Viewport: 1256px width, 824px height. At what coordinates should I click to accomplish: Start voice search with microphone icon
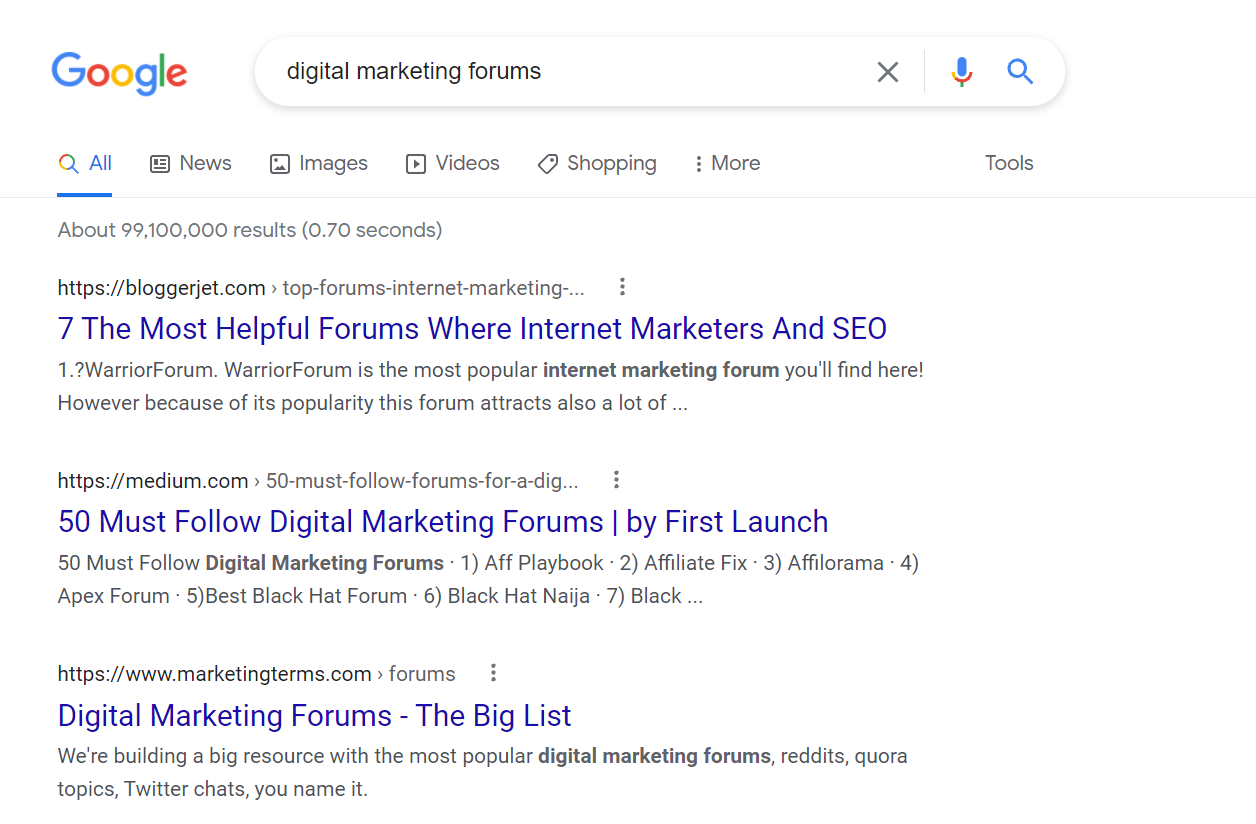[961, 72]
